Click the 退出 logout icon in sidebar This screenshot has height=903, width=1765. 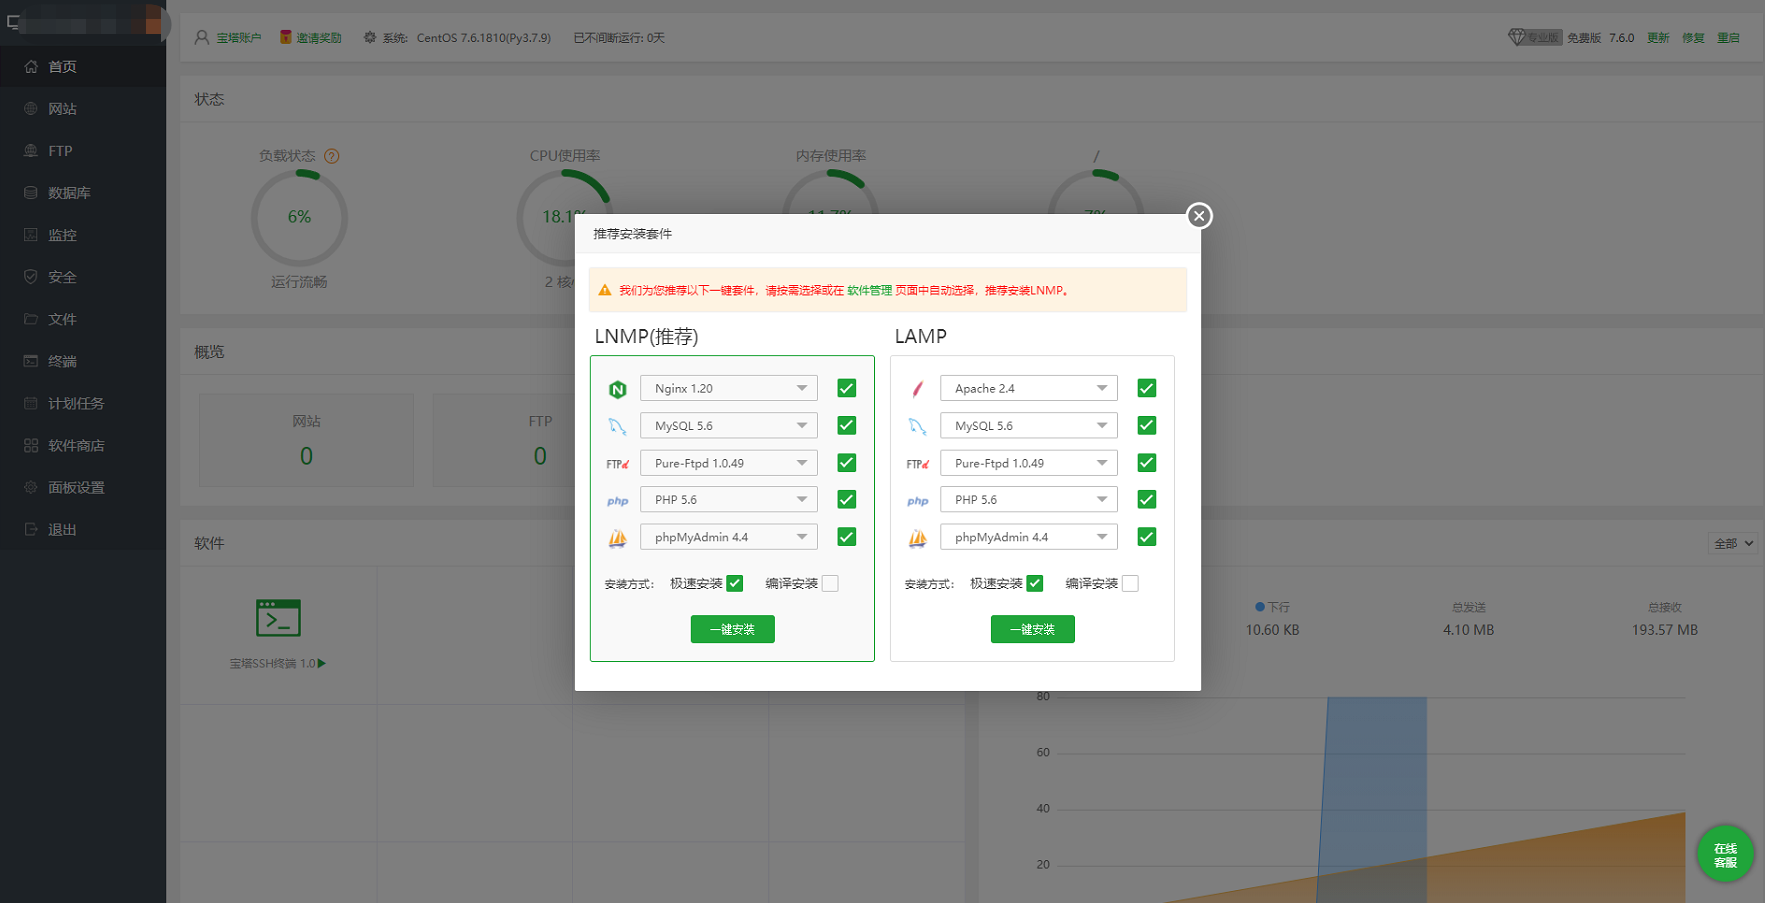pos(31,529)
